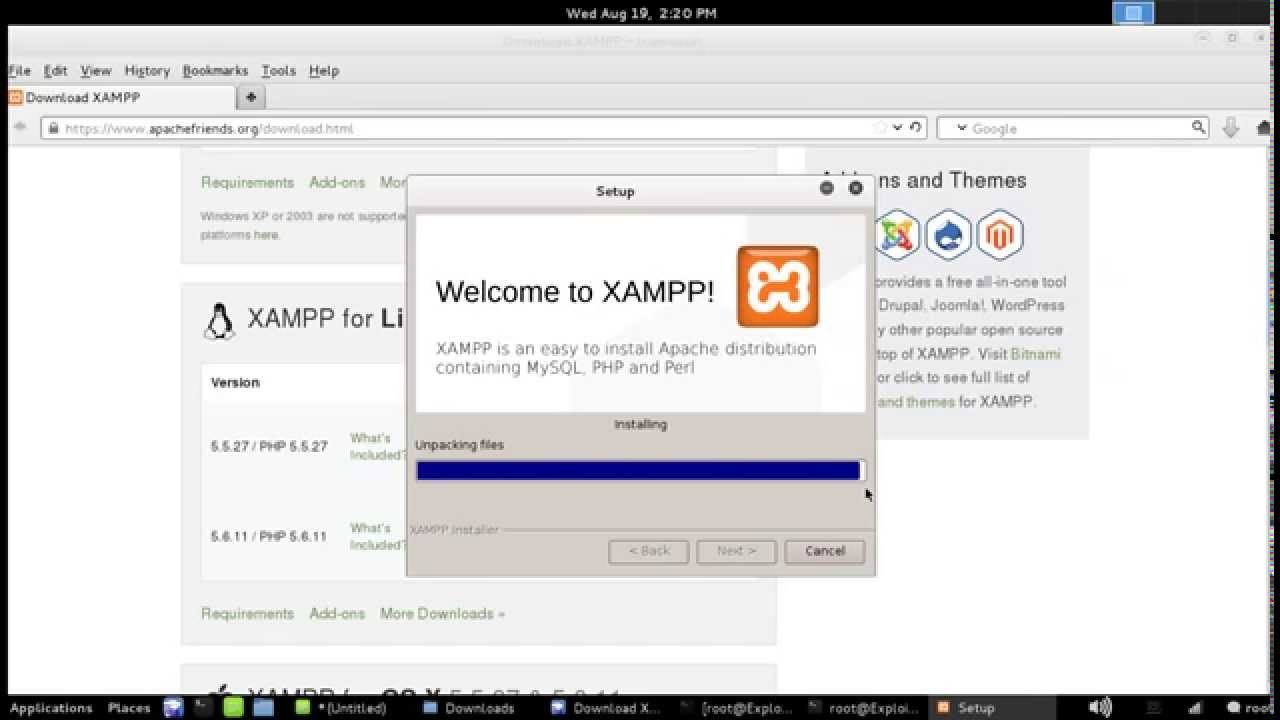
Task: Open the Help menu
Action: tap(324, 70)
